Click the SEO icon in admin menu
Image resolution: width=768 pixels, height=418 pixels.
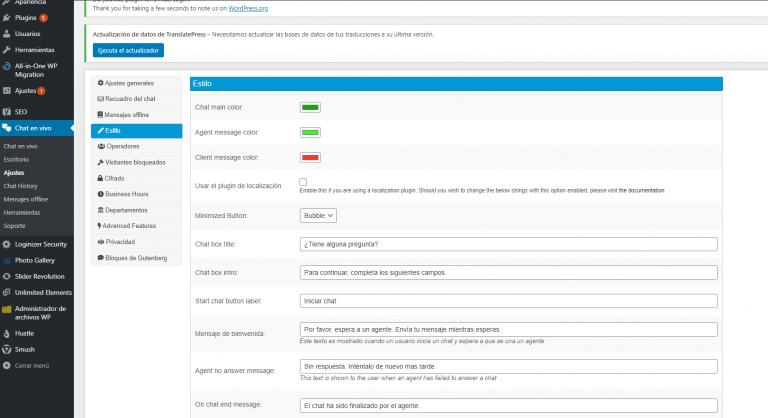[7, 111]
